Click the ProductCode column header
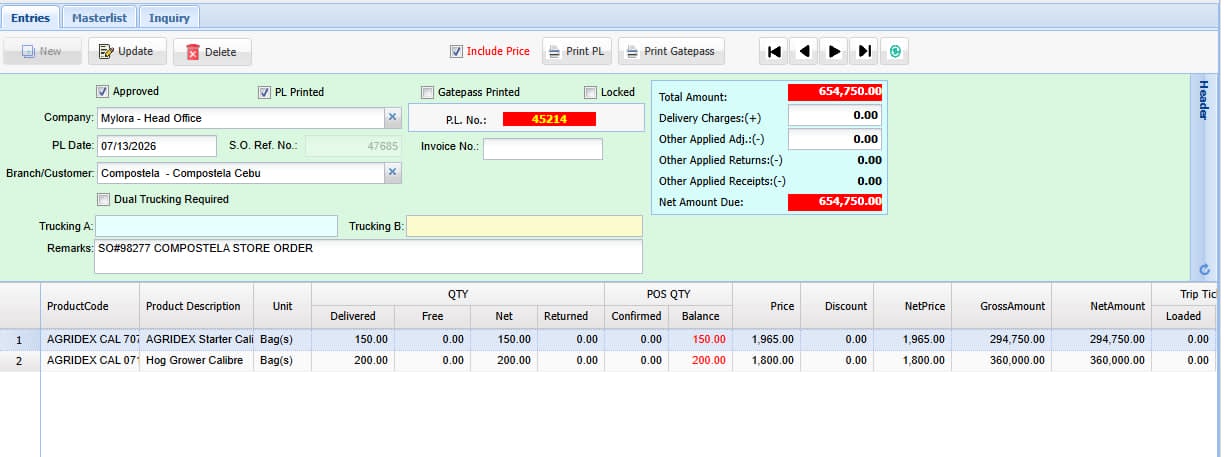The width and height of the screenshot is (1224, 457). (x=89, y=306)
